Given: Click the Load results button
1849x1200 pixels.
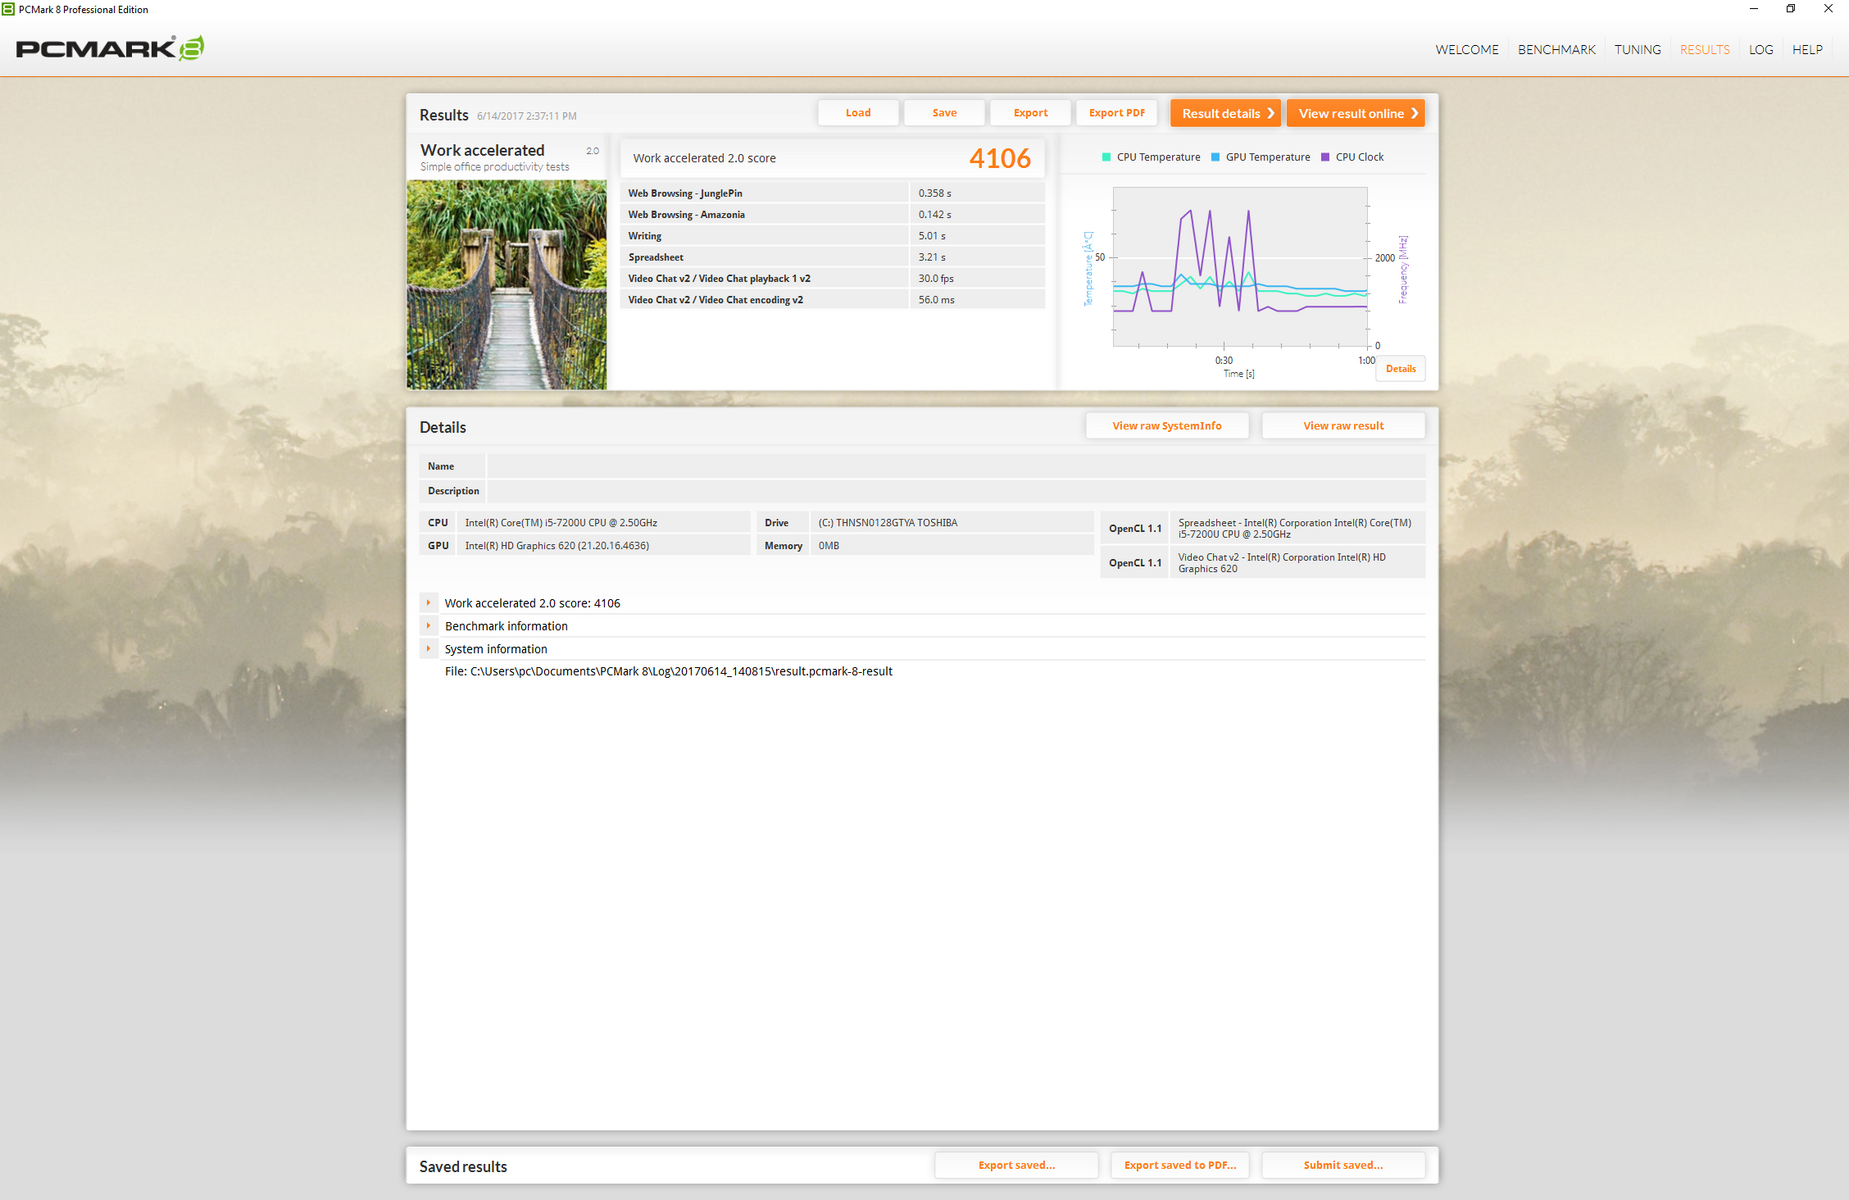Looking at the screenshot, I should (857, 113).
